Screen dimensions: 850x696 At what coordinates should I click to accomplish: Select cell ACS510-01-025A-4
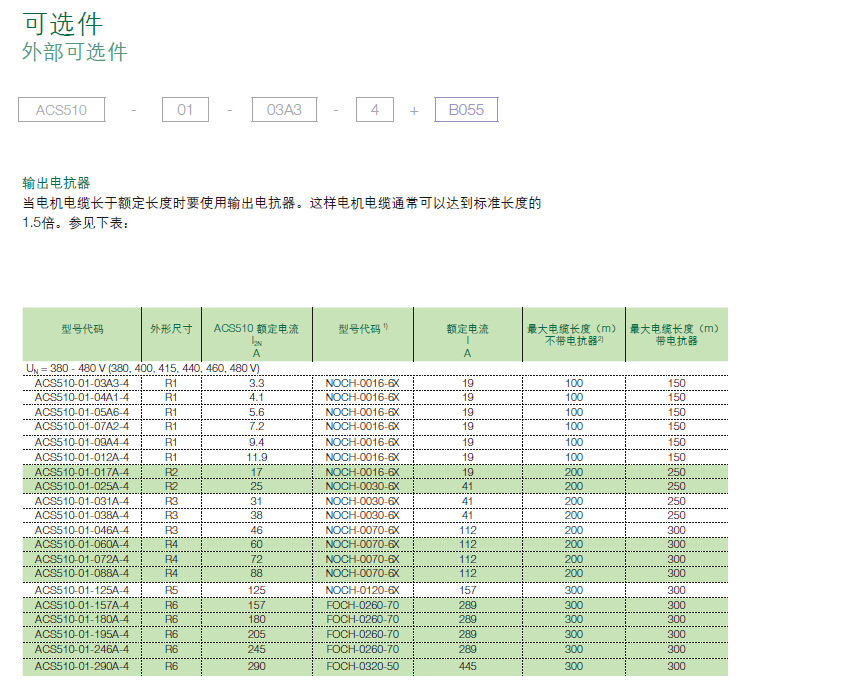pyautogui.click(x=82, y=486)
